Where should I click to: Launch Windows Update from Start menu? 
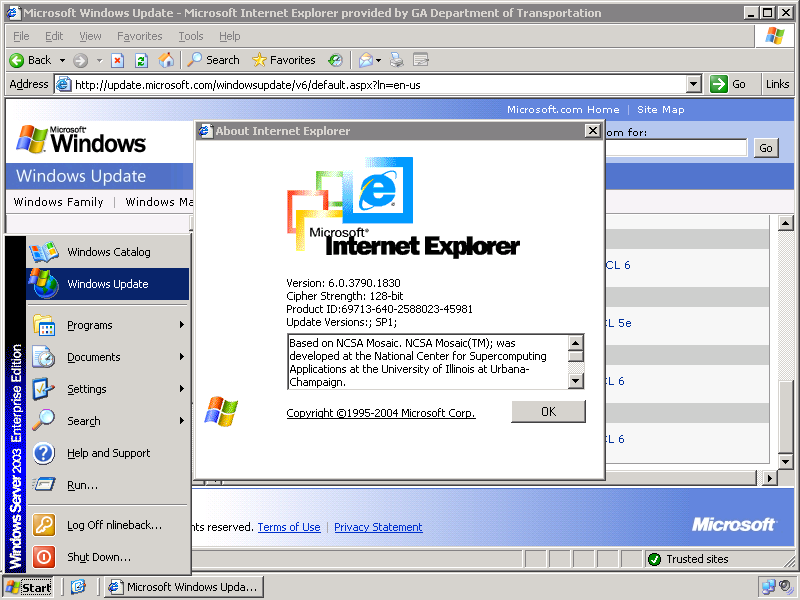point(108,284)
